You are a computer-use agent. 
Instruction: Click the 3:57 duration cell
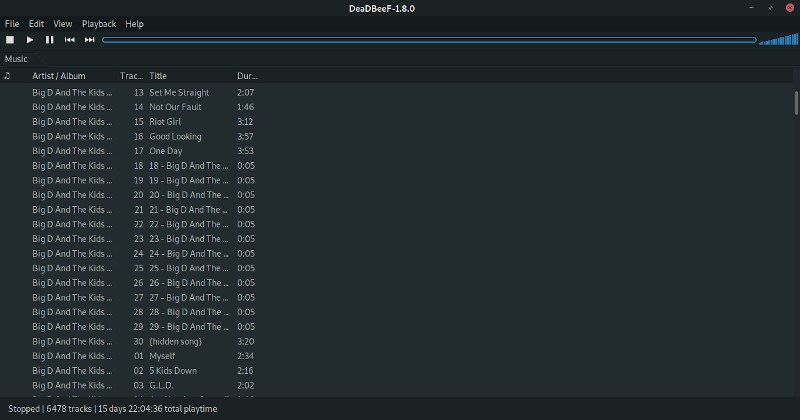tap(245, 136)
